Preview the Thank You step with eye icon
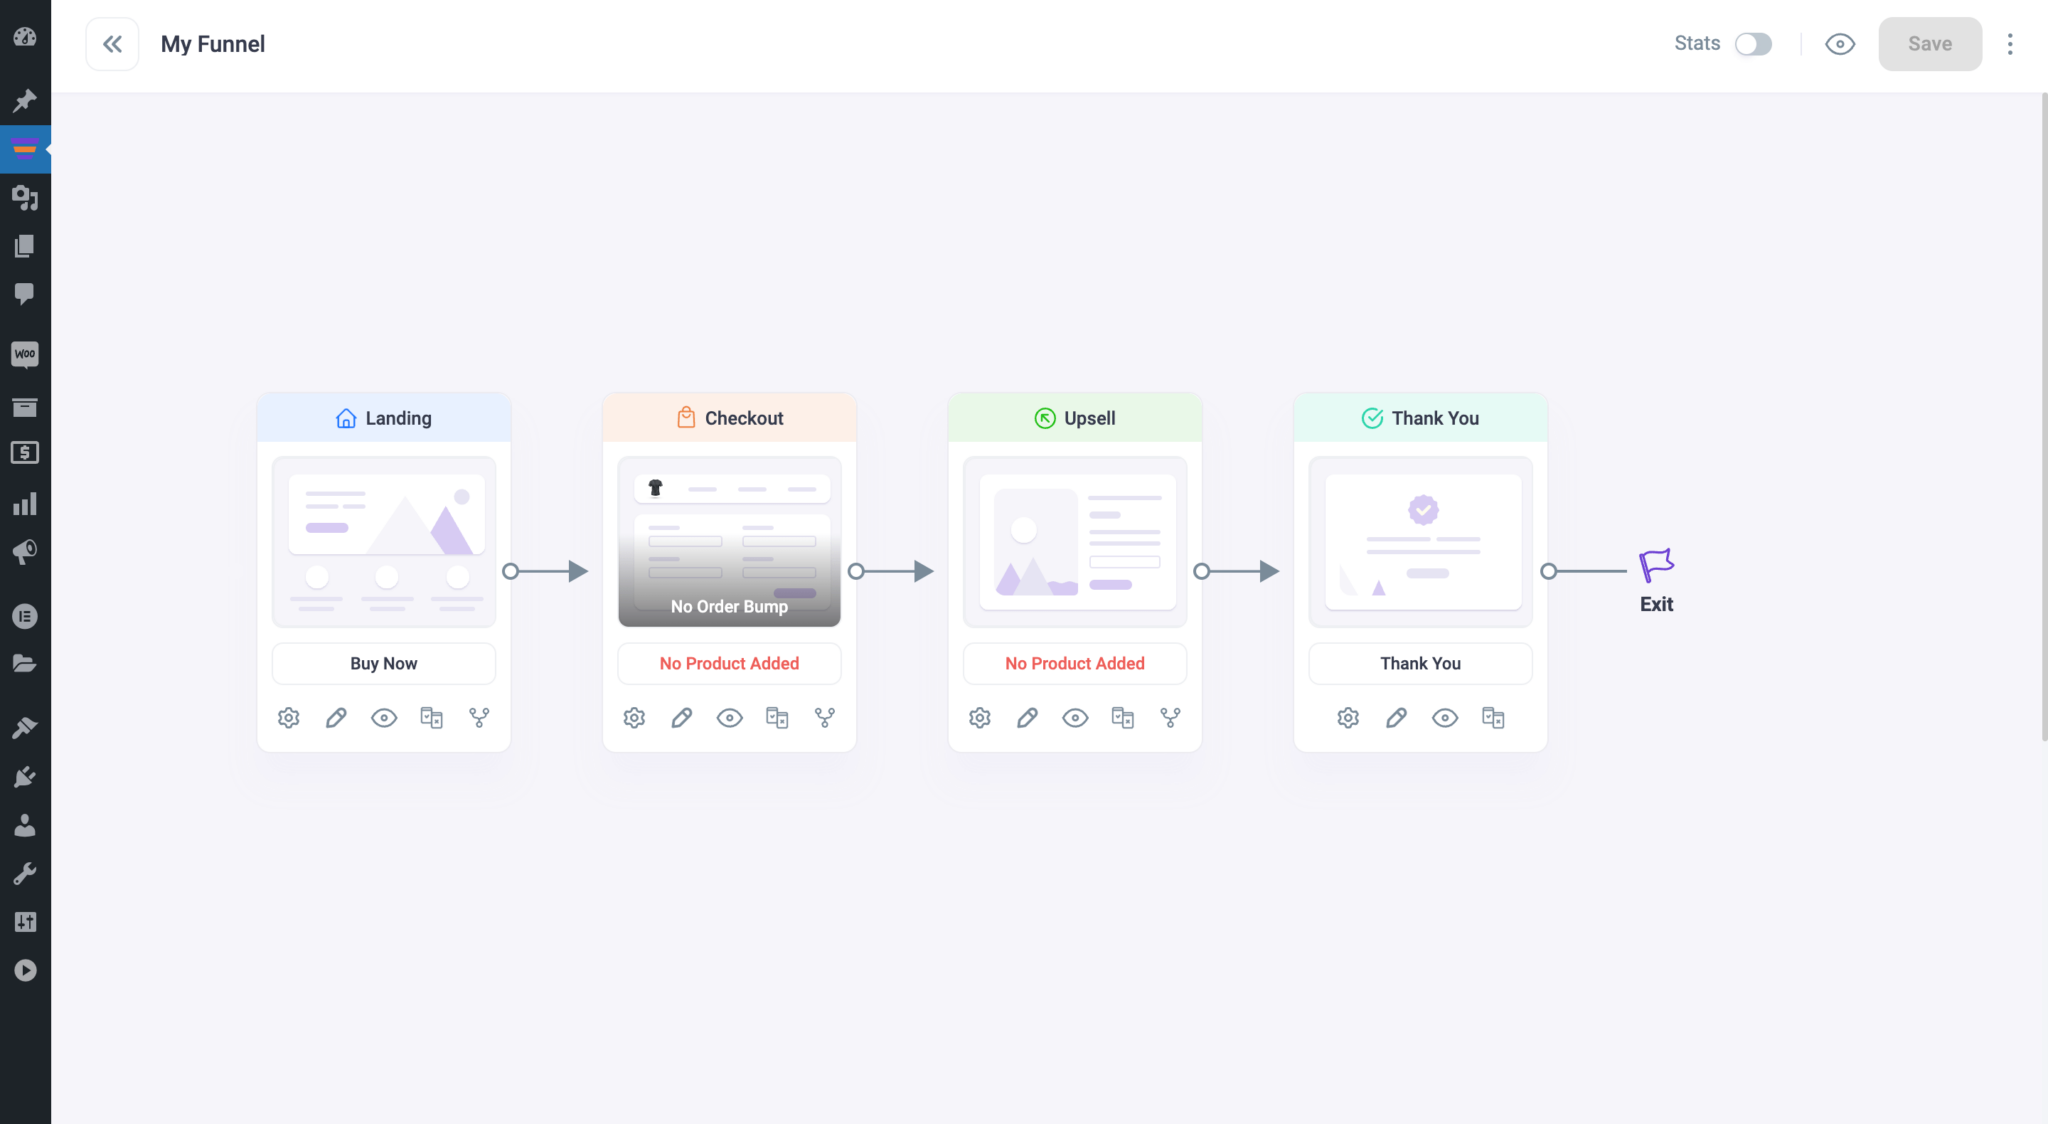This screenshot has width=2048, height=1124. 1445,717
